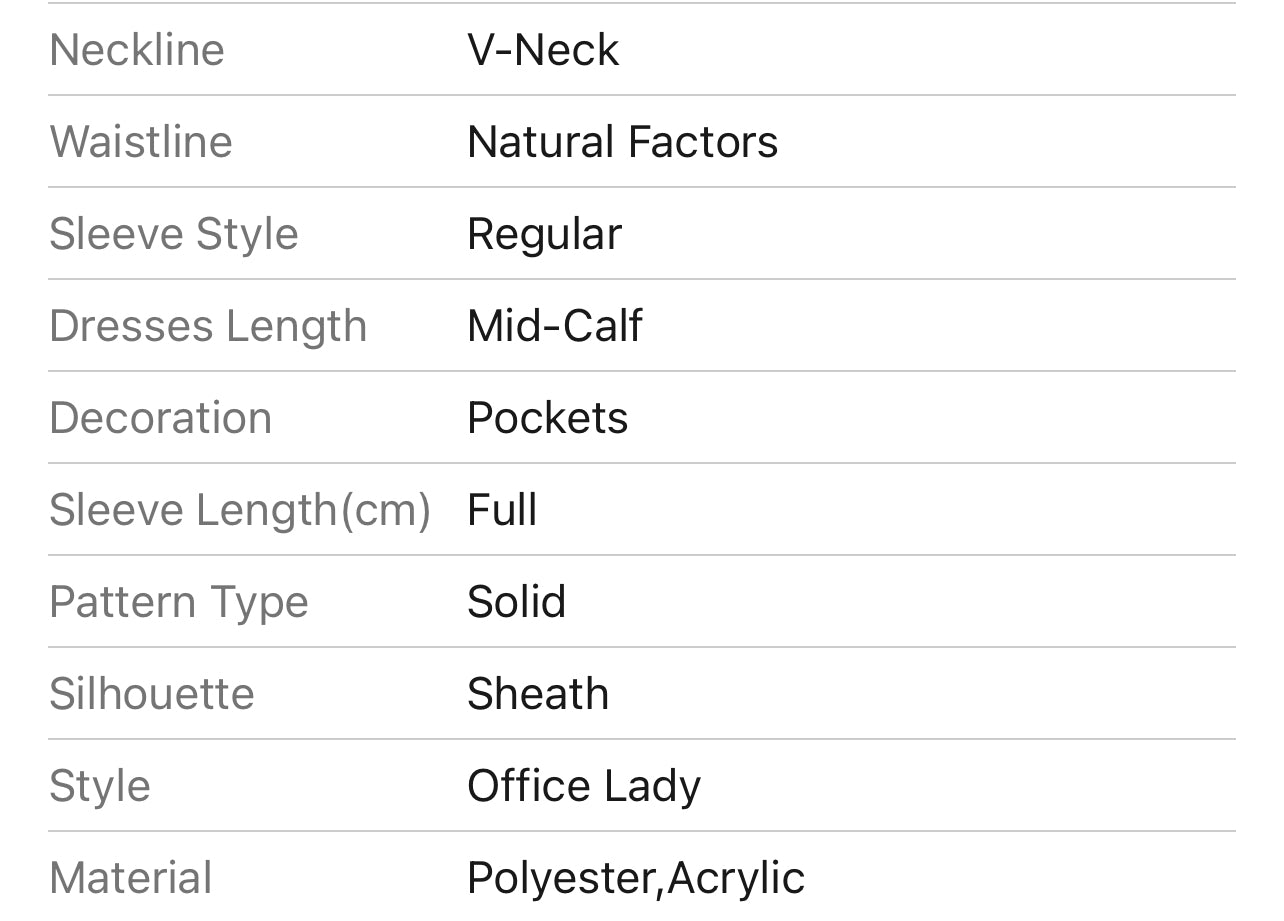Screen dimensions: 1284x921
Task: Click the Sleeve Style label
Action: click(174, 234)
